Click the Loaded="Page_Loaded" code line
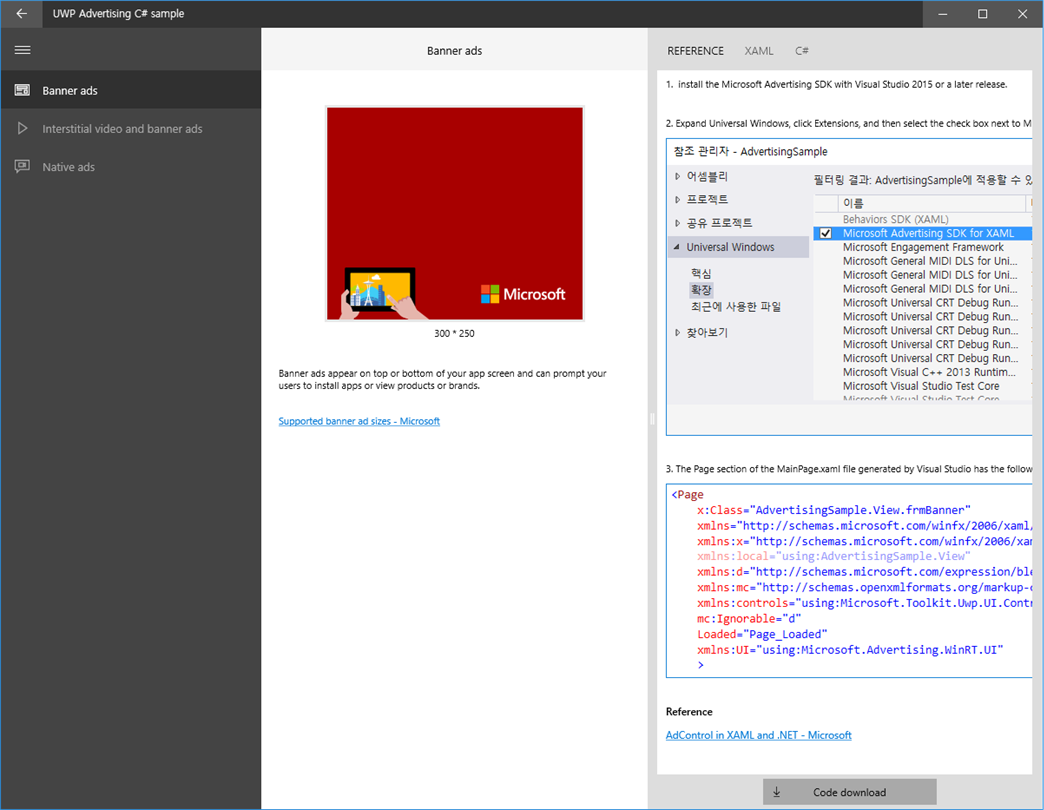1044x810 pixels. (x=762, y=634)
